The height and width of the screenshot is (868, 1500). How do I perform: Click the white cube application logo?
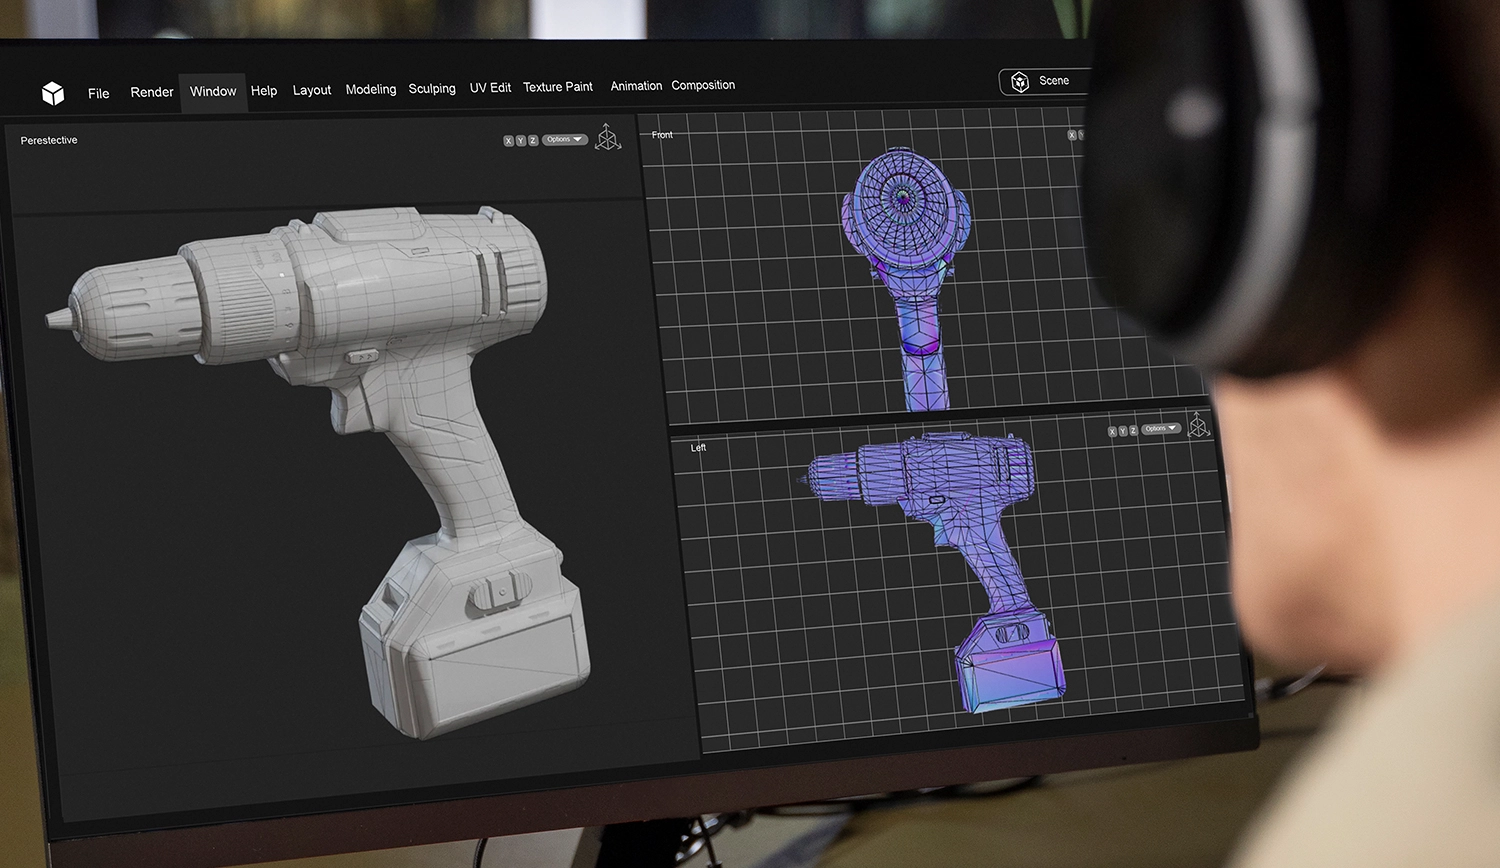[53, 93]
